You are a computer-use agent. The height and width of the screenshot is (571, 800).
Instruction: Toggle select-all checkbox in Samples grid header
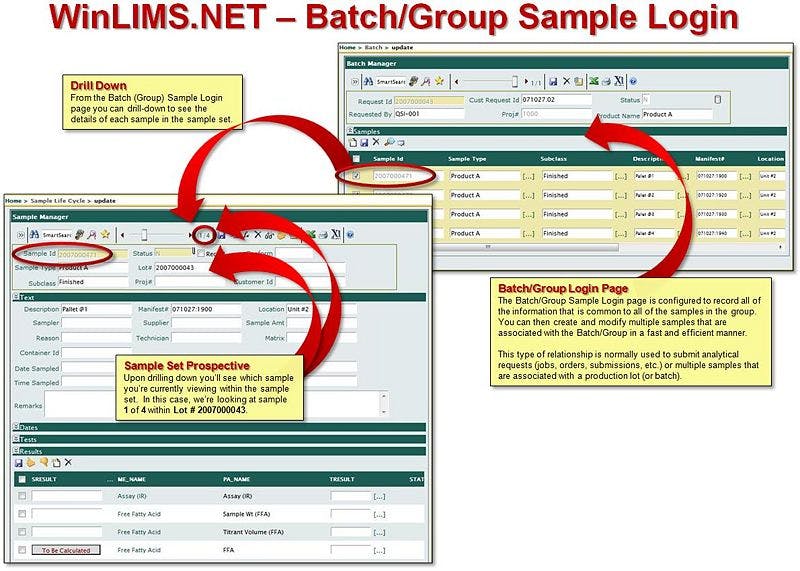click(356, 159)
